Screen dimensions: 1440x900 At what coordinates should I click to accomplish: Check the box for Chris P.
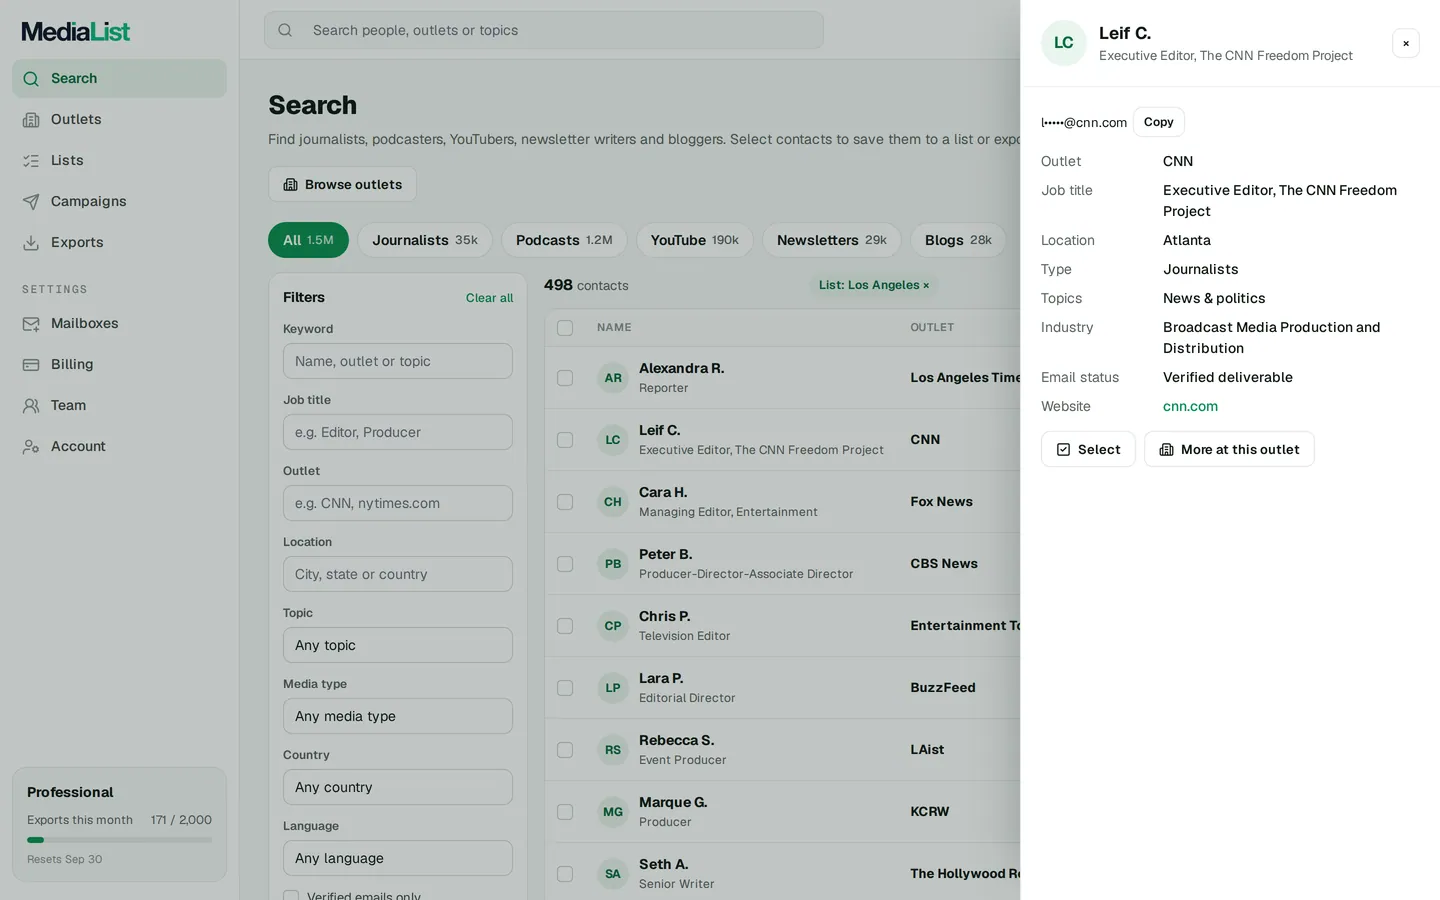565,626
